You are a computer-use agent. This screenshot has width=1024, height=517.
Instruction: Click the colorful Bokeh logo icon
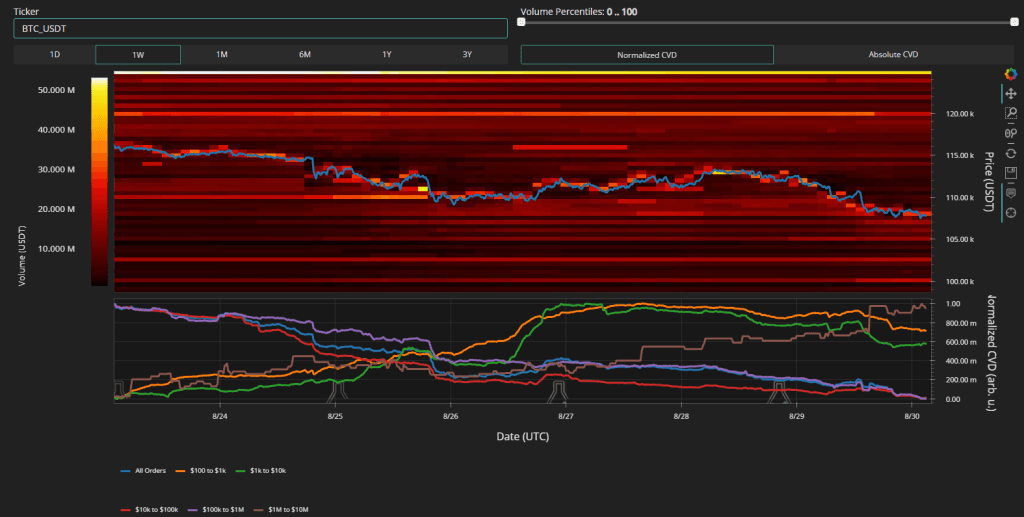click(x=1010, y=73)
